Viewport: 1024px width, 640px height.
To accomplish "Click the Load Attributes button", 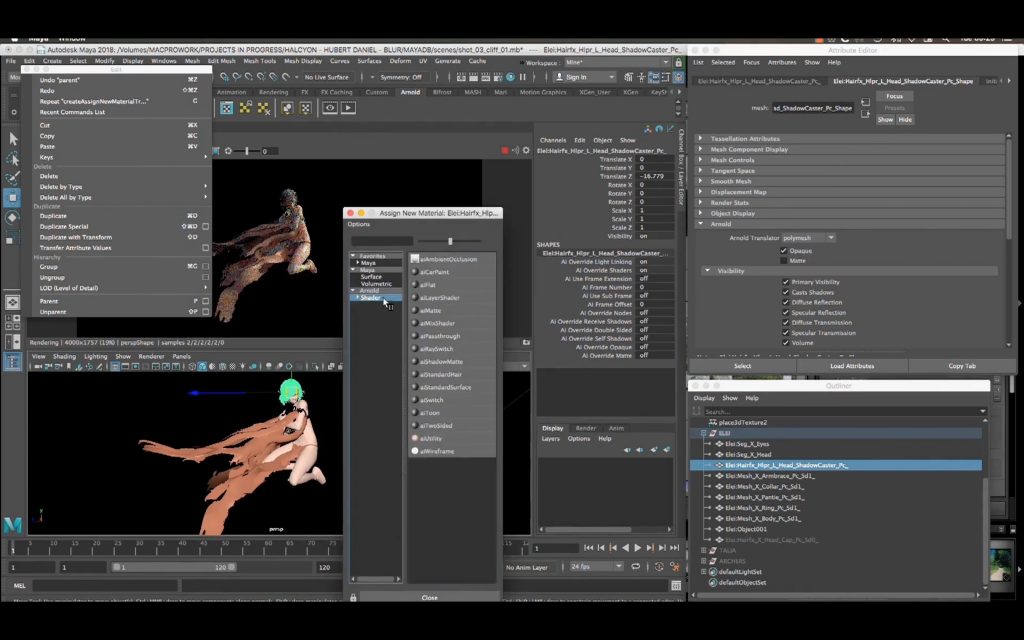I will 852,366.
